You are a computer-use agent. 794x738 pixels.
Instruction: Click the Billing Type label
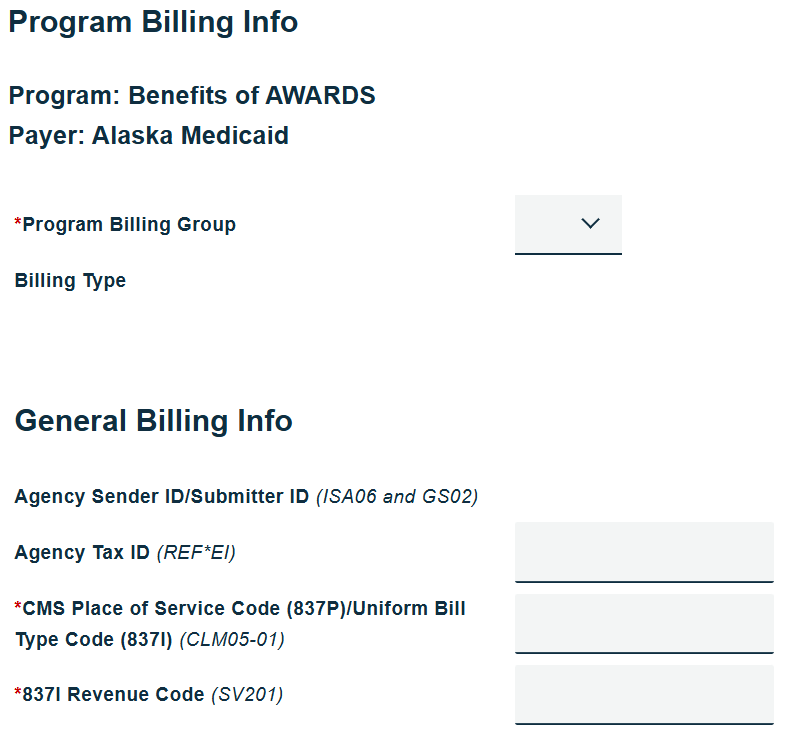(70, 281)
